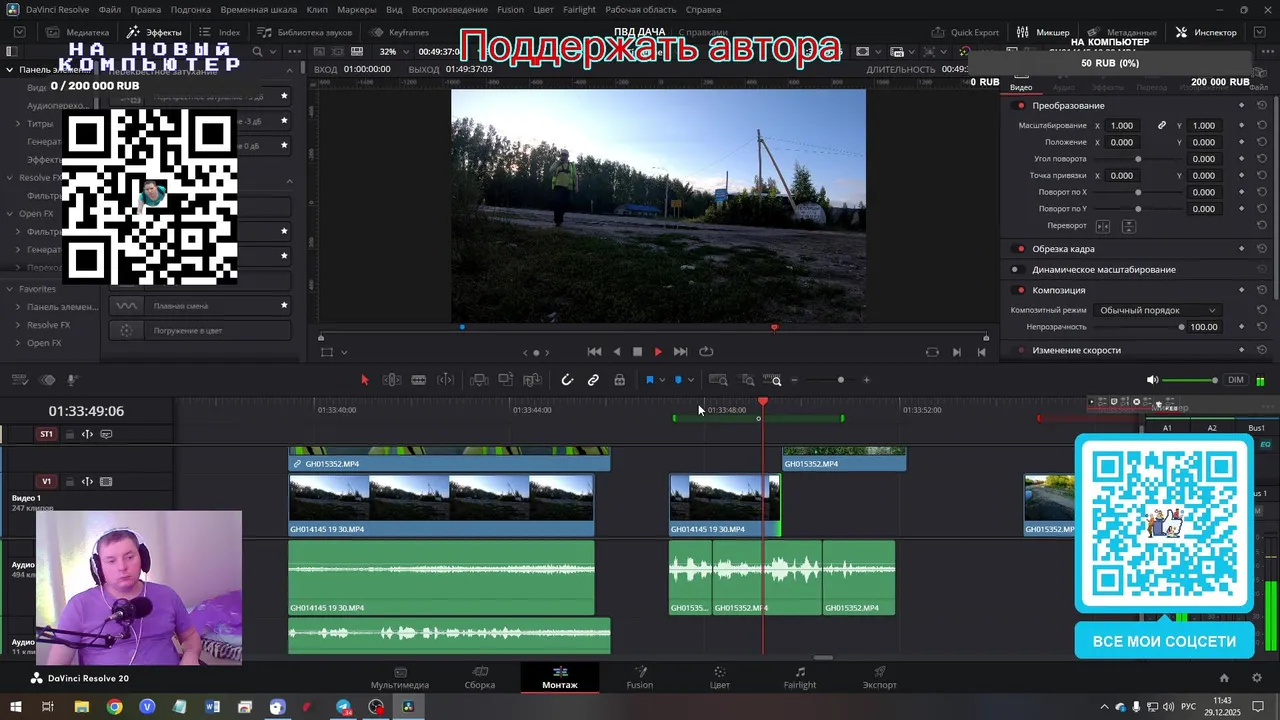The height and width of the screenshot is (720, 1280).
Task: Click the replace clip tool icon
Action: (533, 380)
